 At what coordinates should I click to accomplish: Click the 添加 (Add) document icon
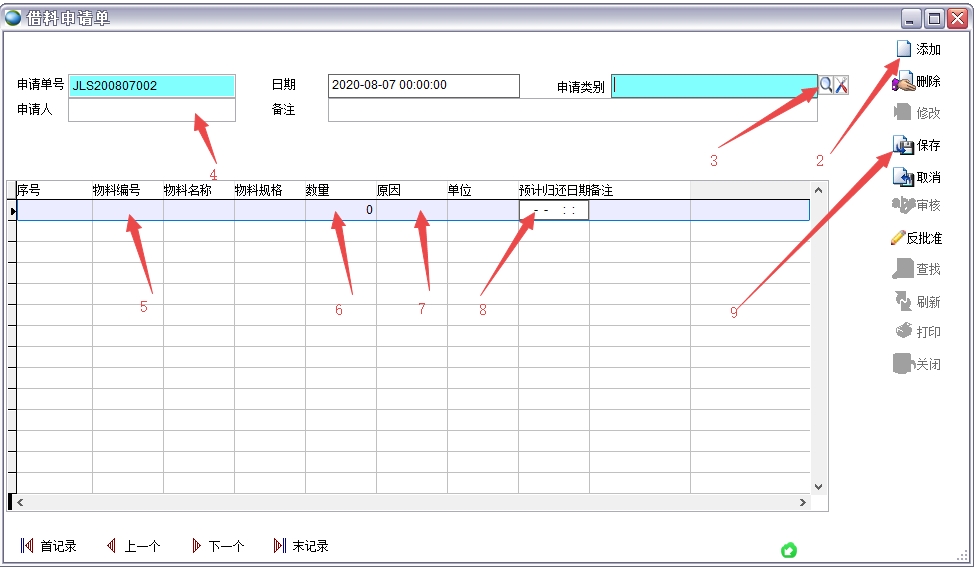point(903,49)
